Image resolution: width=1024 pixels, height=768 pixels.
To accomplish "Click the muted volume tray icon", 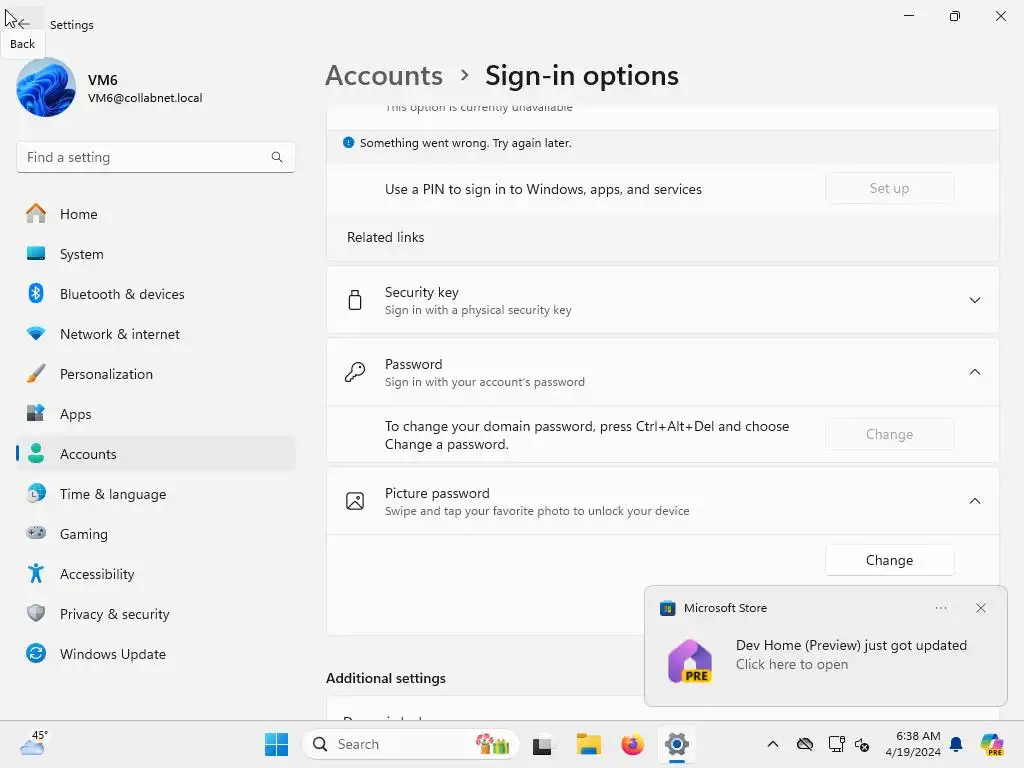I will click(x=862, y=745).
